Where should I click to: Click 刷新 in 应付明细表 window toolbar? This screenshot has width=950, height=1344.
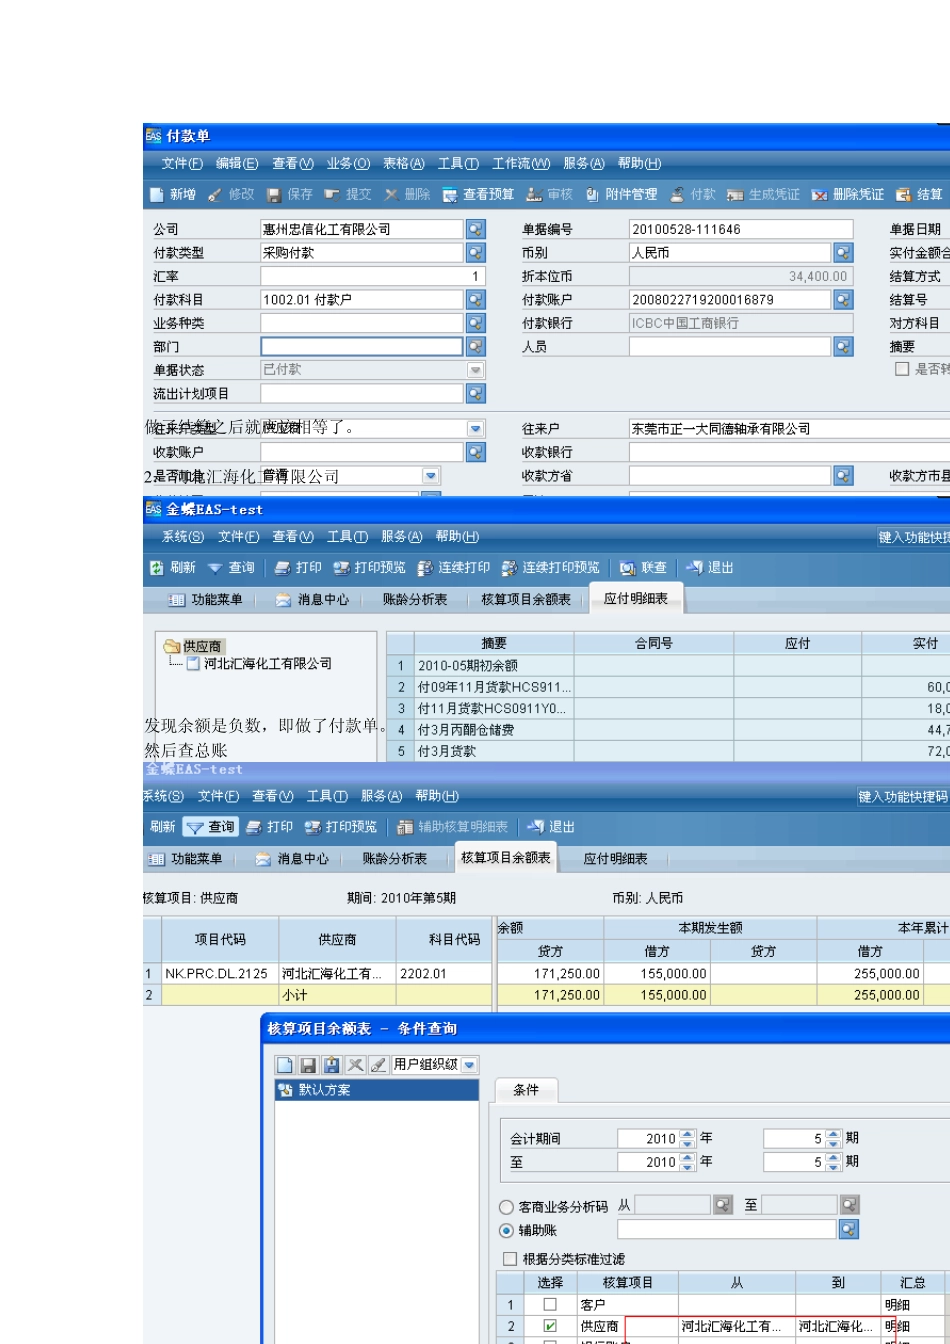[173, 568]
